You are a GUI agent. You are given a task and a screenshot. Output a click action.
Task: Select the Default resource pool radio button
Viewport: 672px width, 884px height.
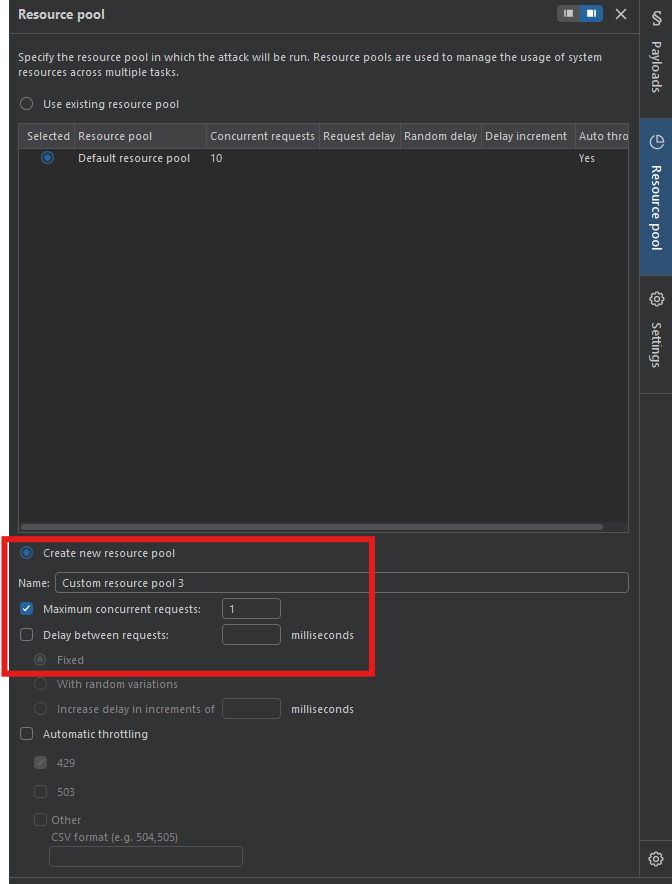coord(47,158)
